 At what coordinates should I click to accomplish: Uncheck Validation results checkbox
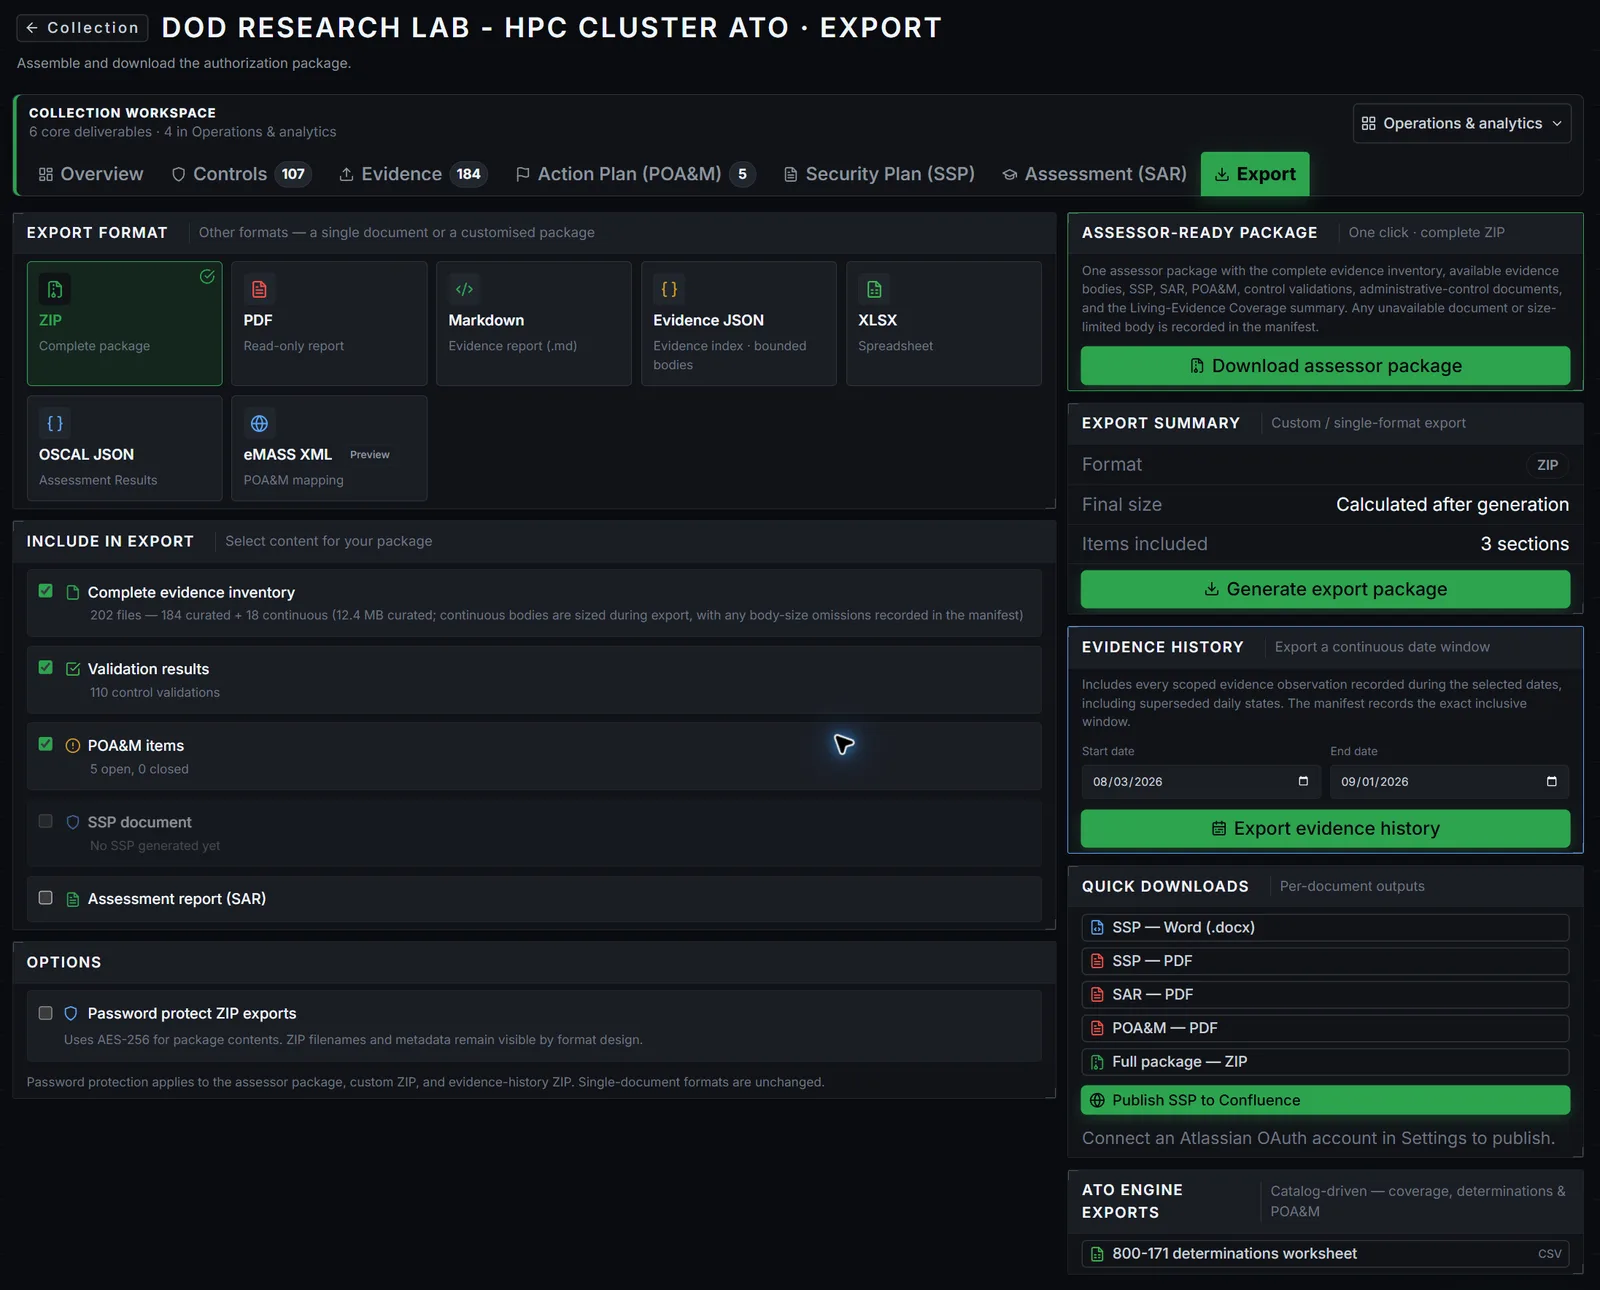45,667
